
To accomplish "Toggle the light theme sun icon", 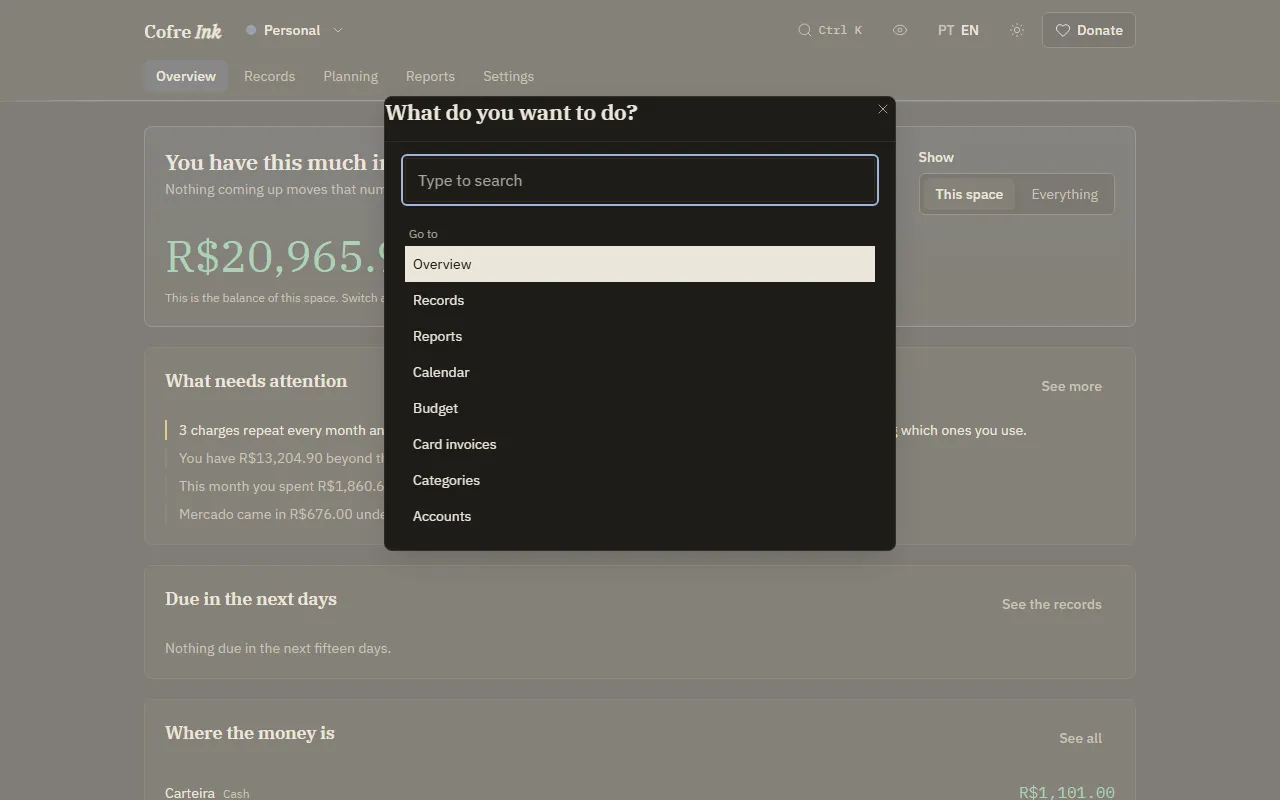I will (1017, 30).
